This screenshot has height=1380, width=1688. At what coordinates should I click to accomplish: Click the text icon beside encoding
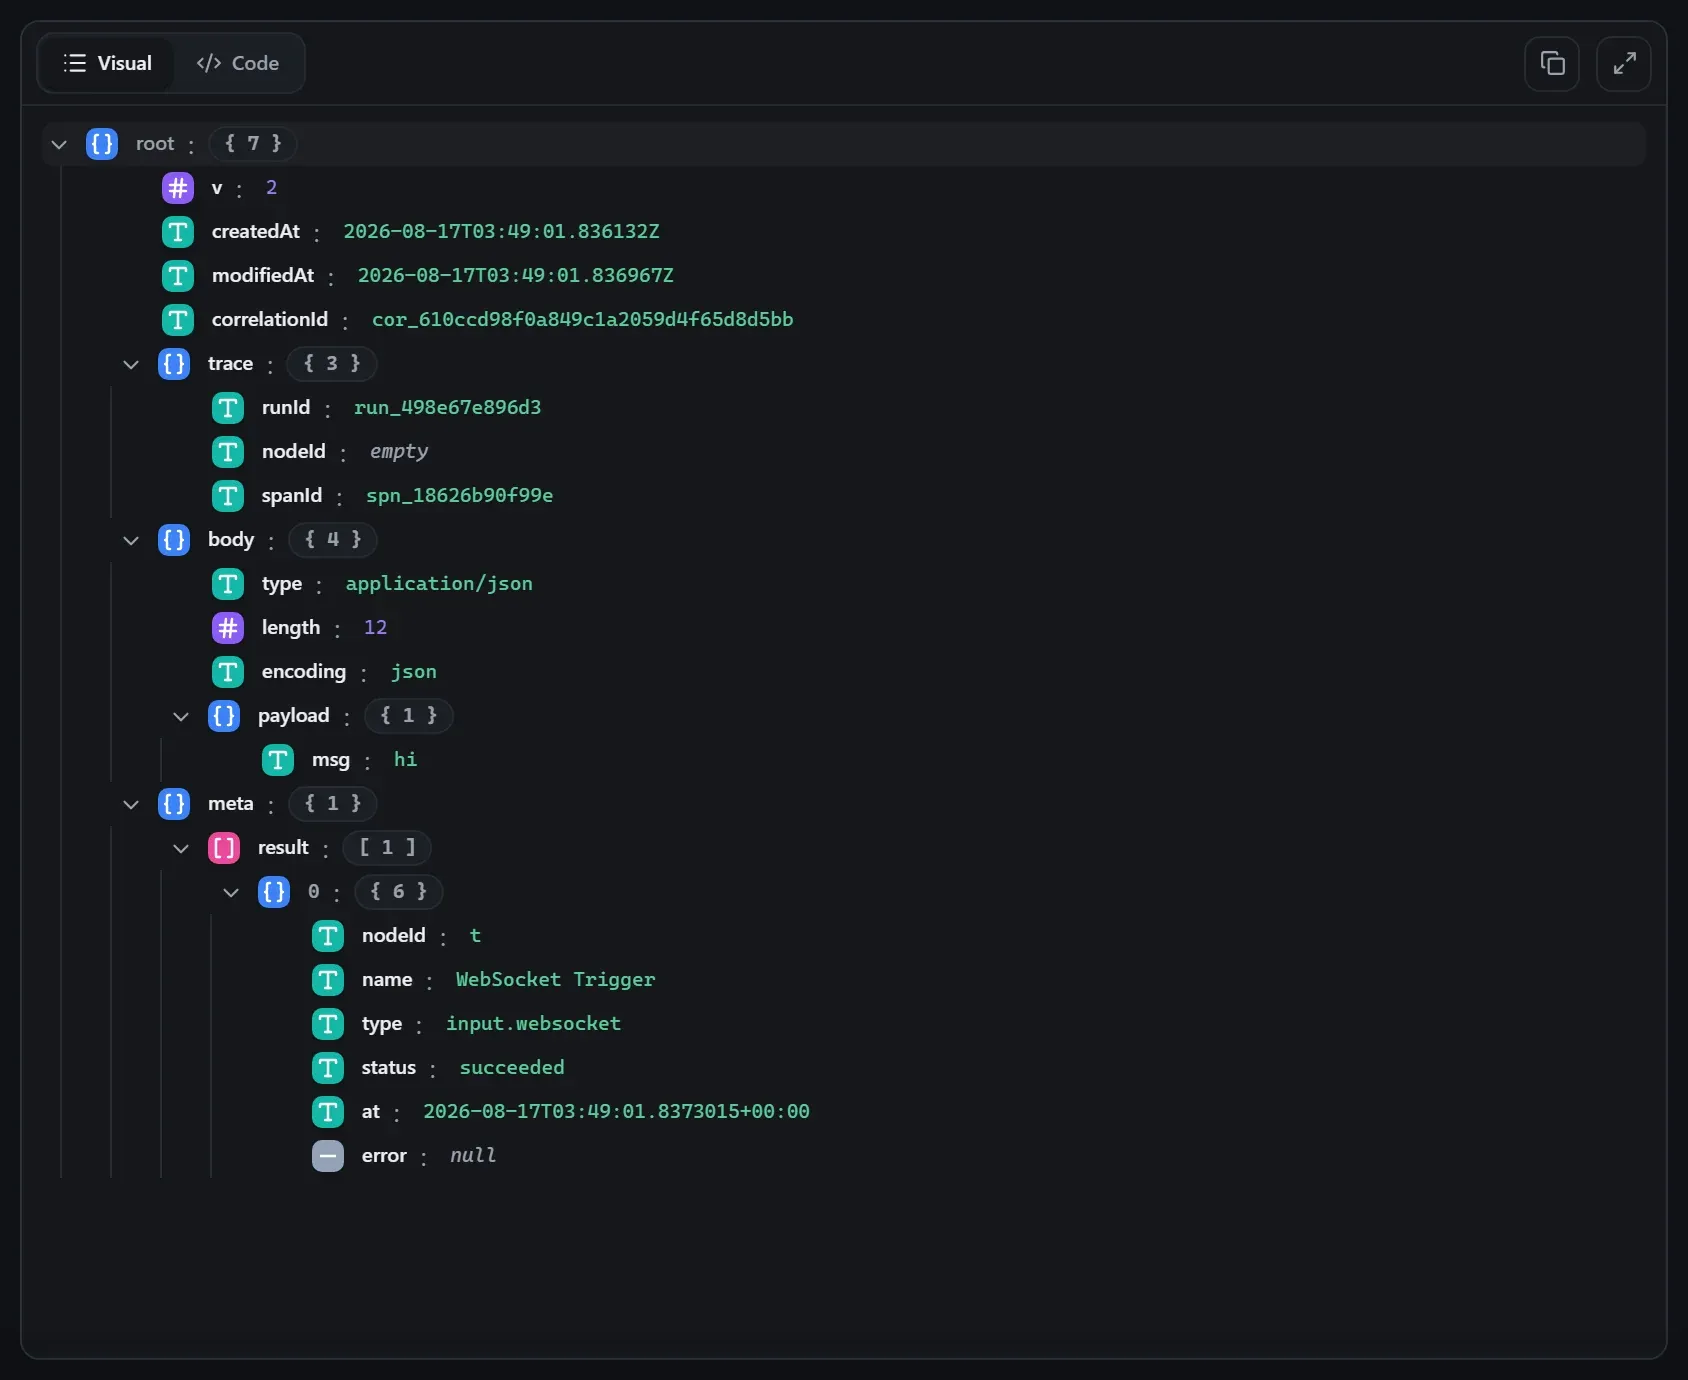[228, 672]
